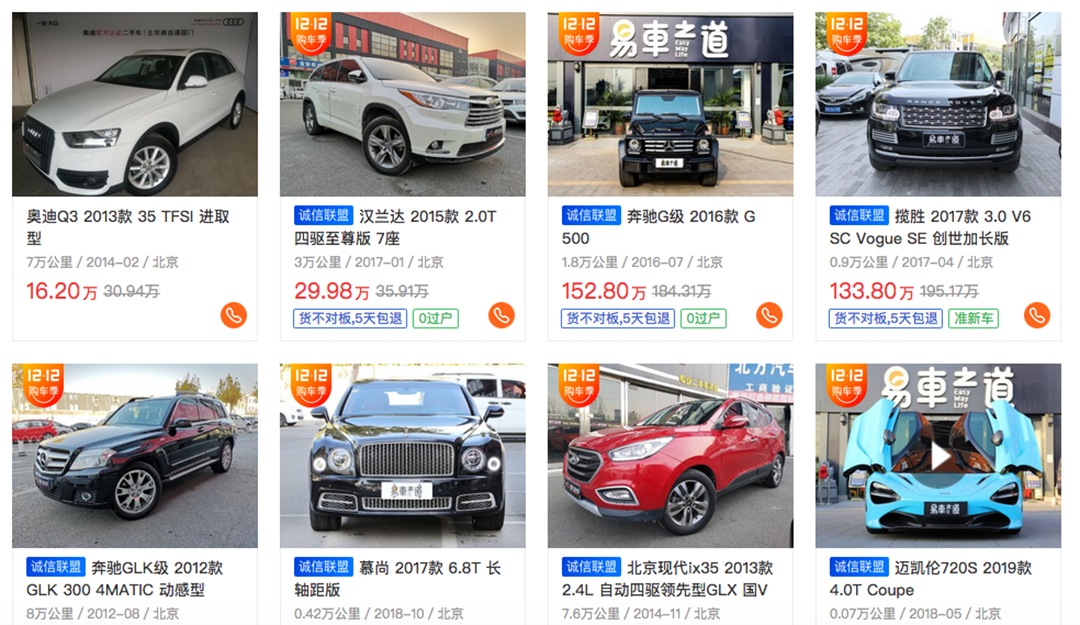The height and width of the screenshot is (625, 1080).
Task: Click the 12·12 badge on Highlander photo
Action: coord(311,32)
